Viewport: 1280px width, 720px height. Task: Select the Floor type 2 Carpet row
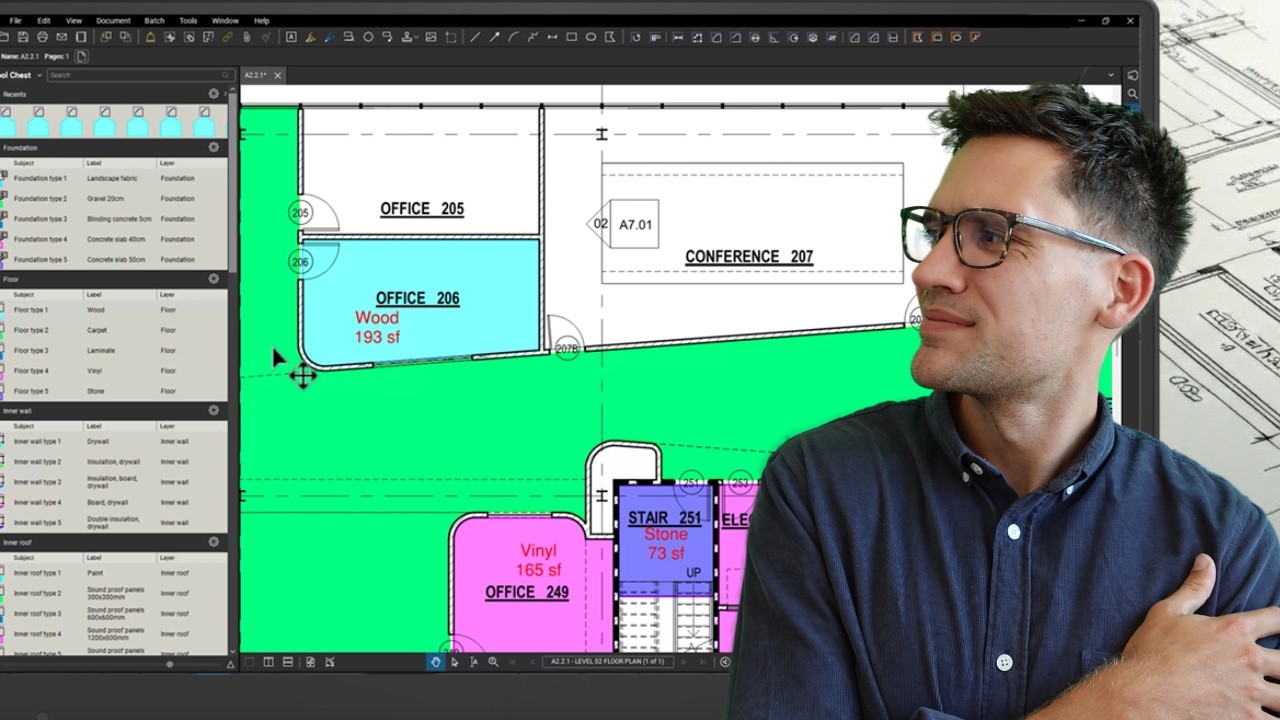[113, 330]
